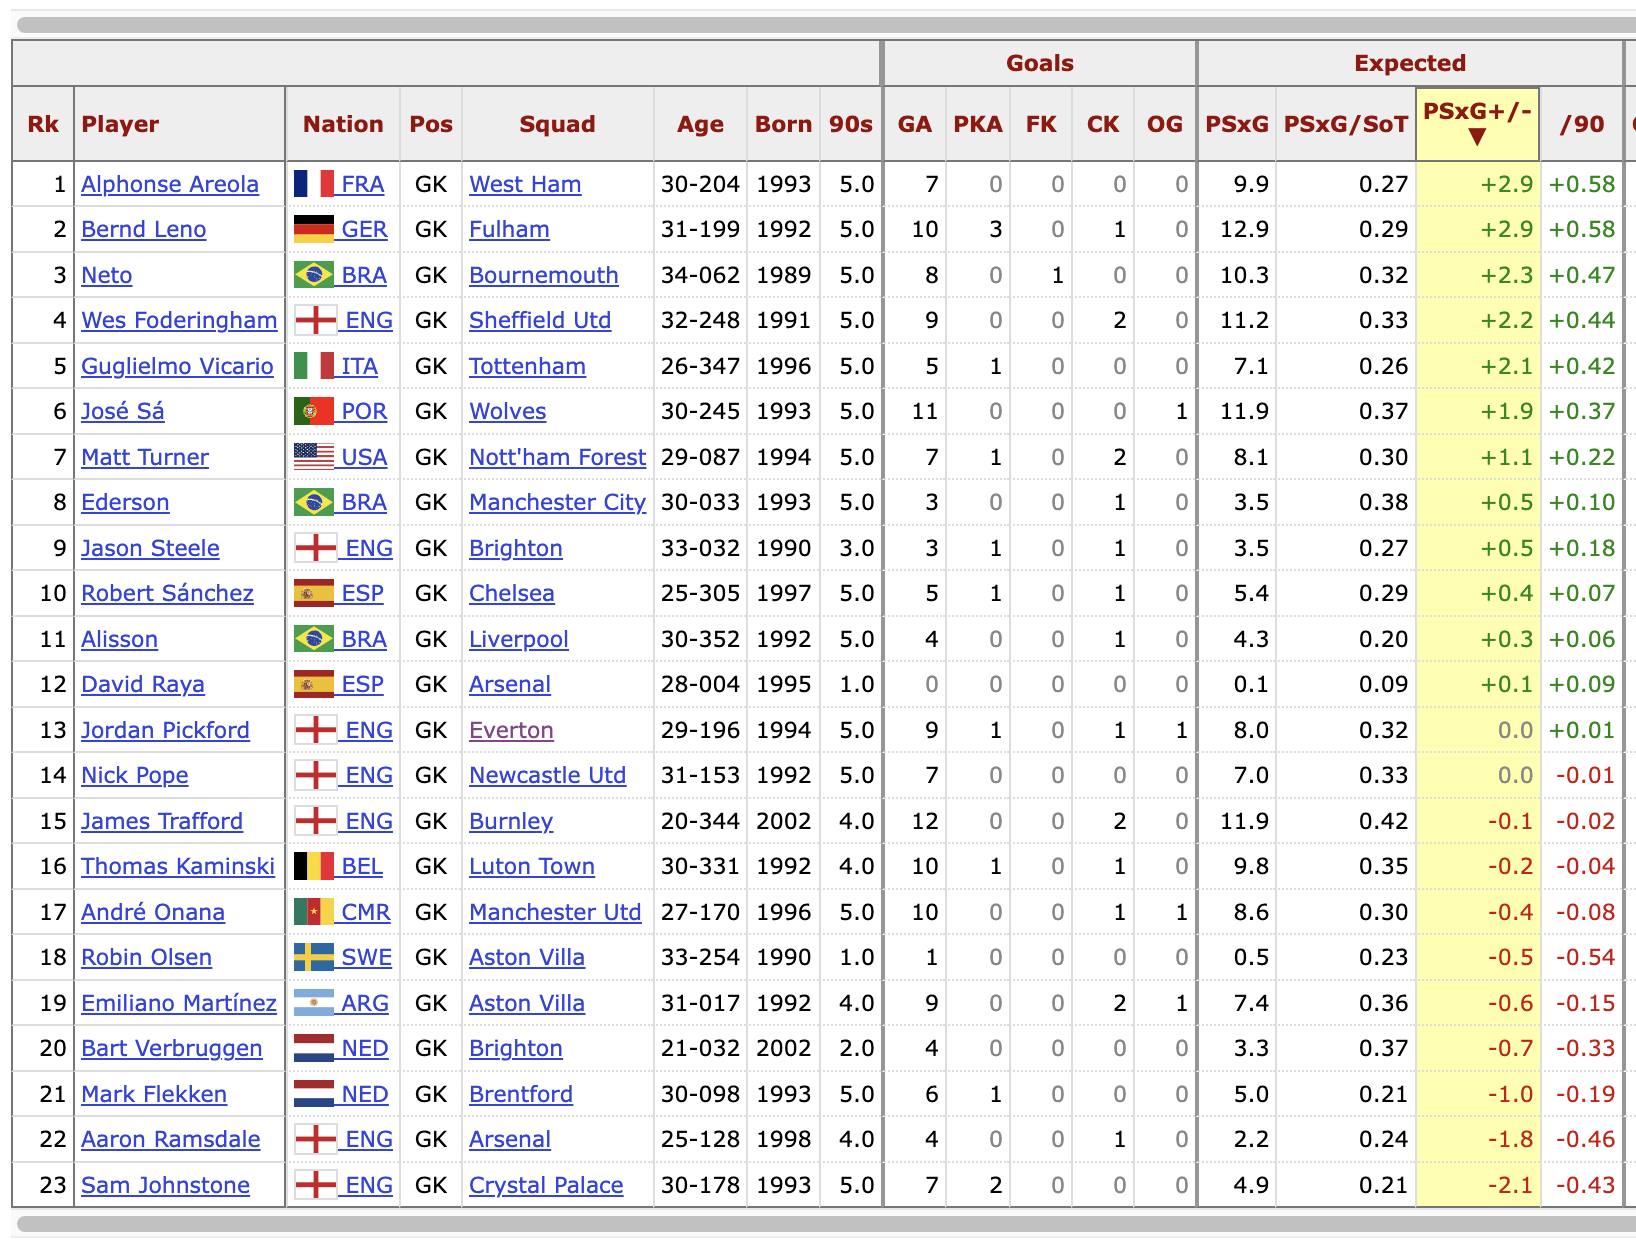Sort by 90s column header

pyautogui.click(x=850, y=124)
